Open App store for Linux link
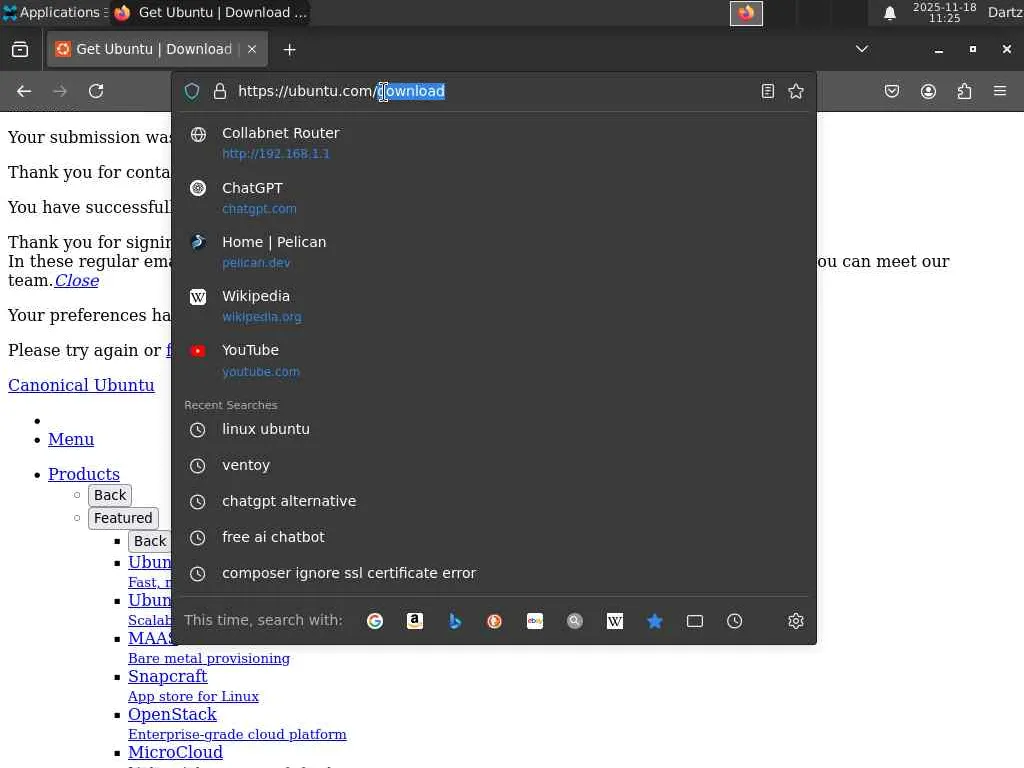The height and width of the screenshot is (768, 1024). point(193,697)
